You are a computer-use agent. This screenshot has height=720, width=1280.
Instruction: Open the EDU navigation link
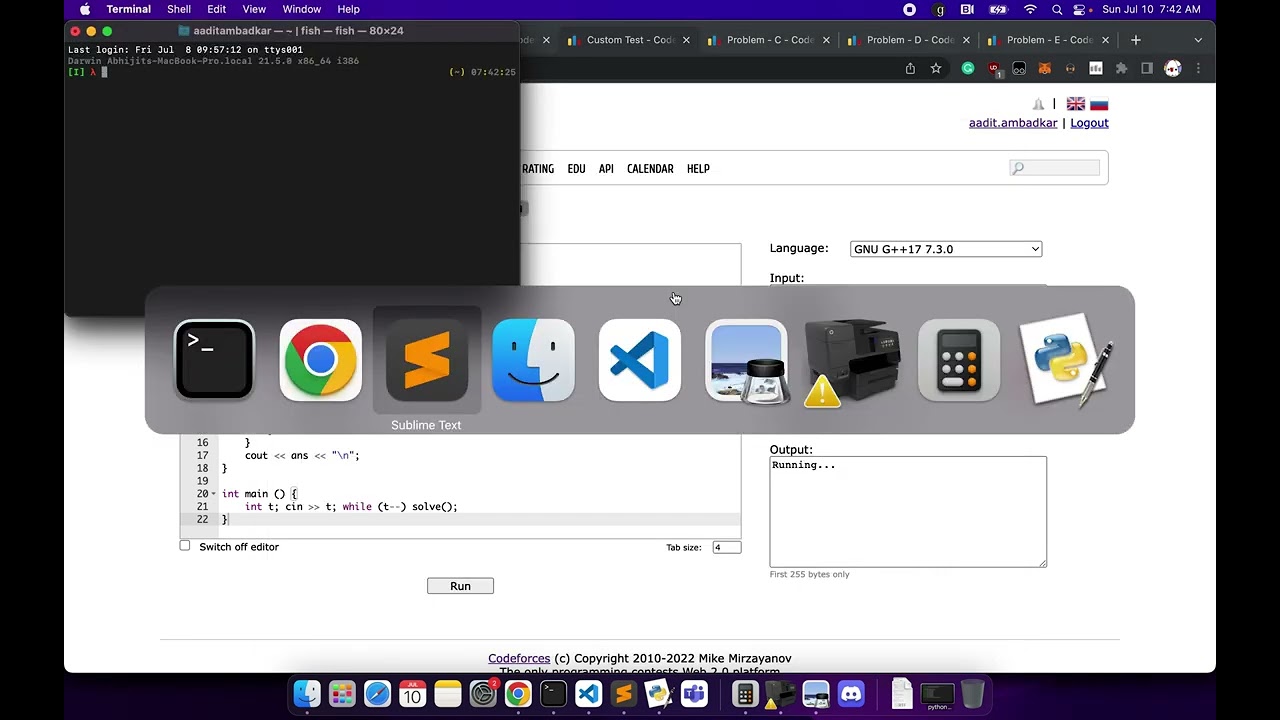click(576, 169)
